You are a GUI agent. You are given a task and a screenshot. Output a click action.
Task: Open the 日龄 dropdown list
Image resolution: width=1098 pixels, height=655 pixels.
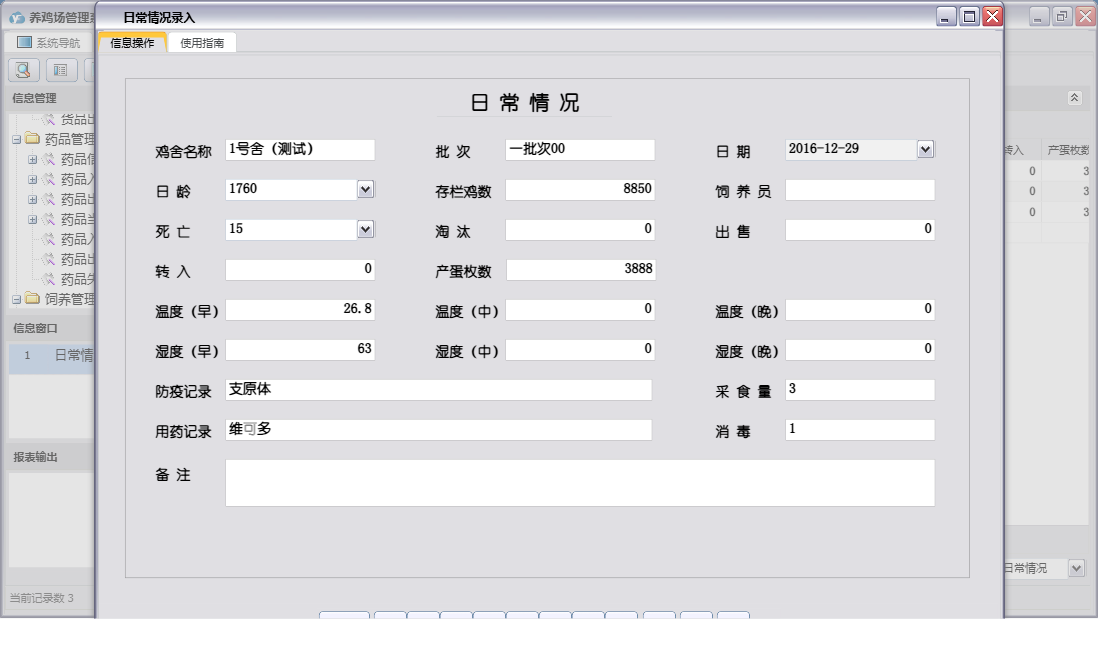365,190
